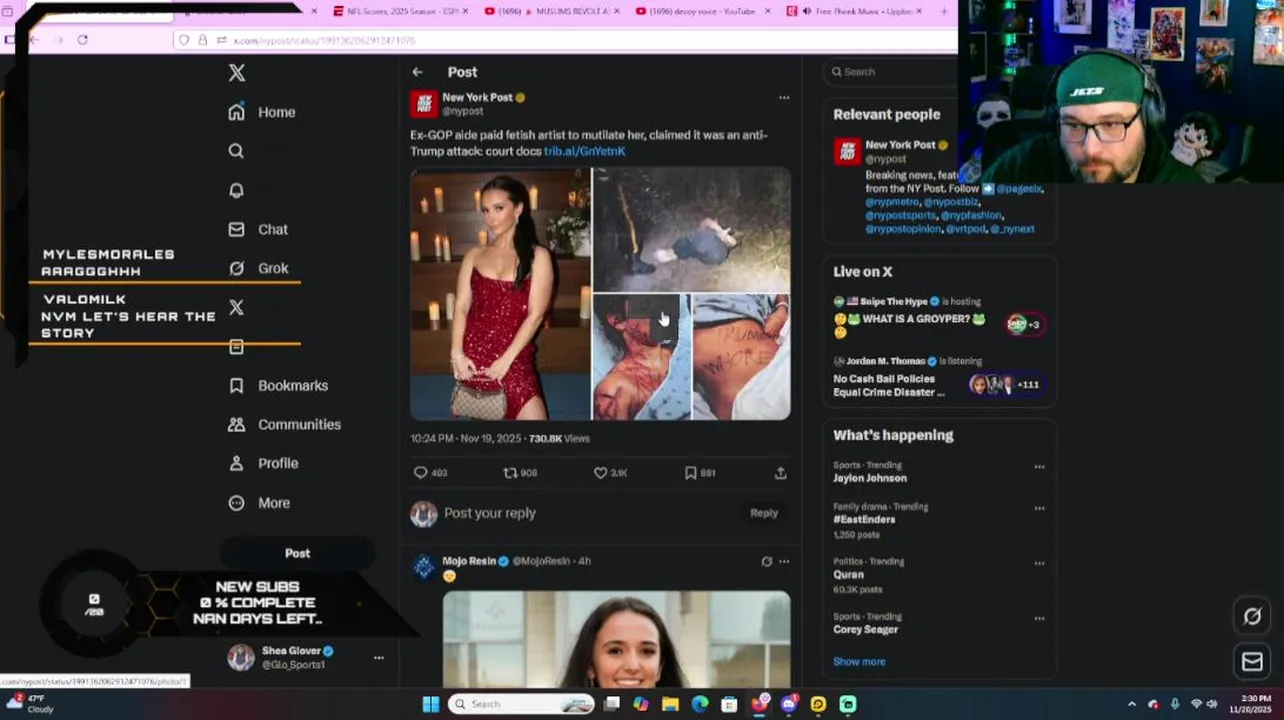Open Chat in sidebar
This screenshot has width=1284, height=720.
coord(258,229)
